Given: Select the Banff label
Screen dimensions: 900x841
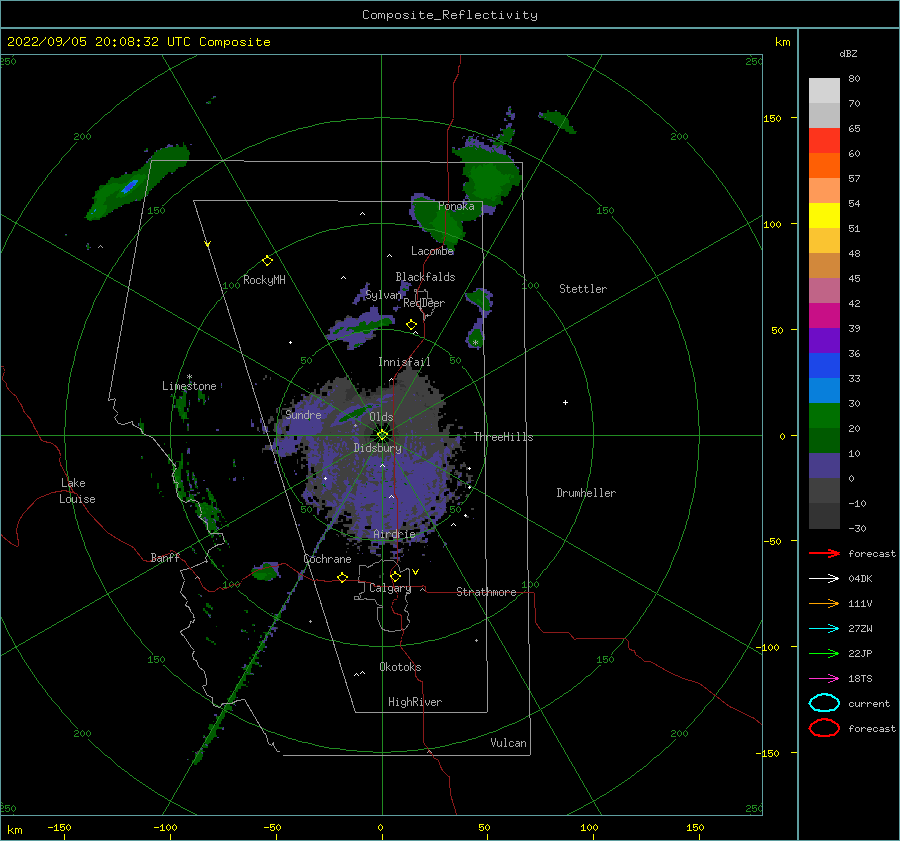Looking at the screenshot, I should pos(165,557).
